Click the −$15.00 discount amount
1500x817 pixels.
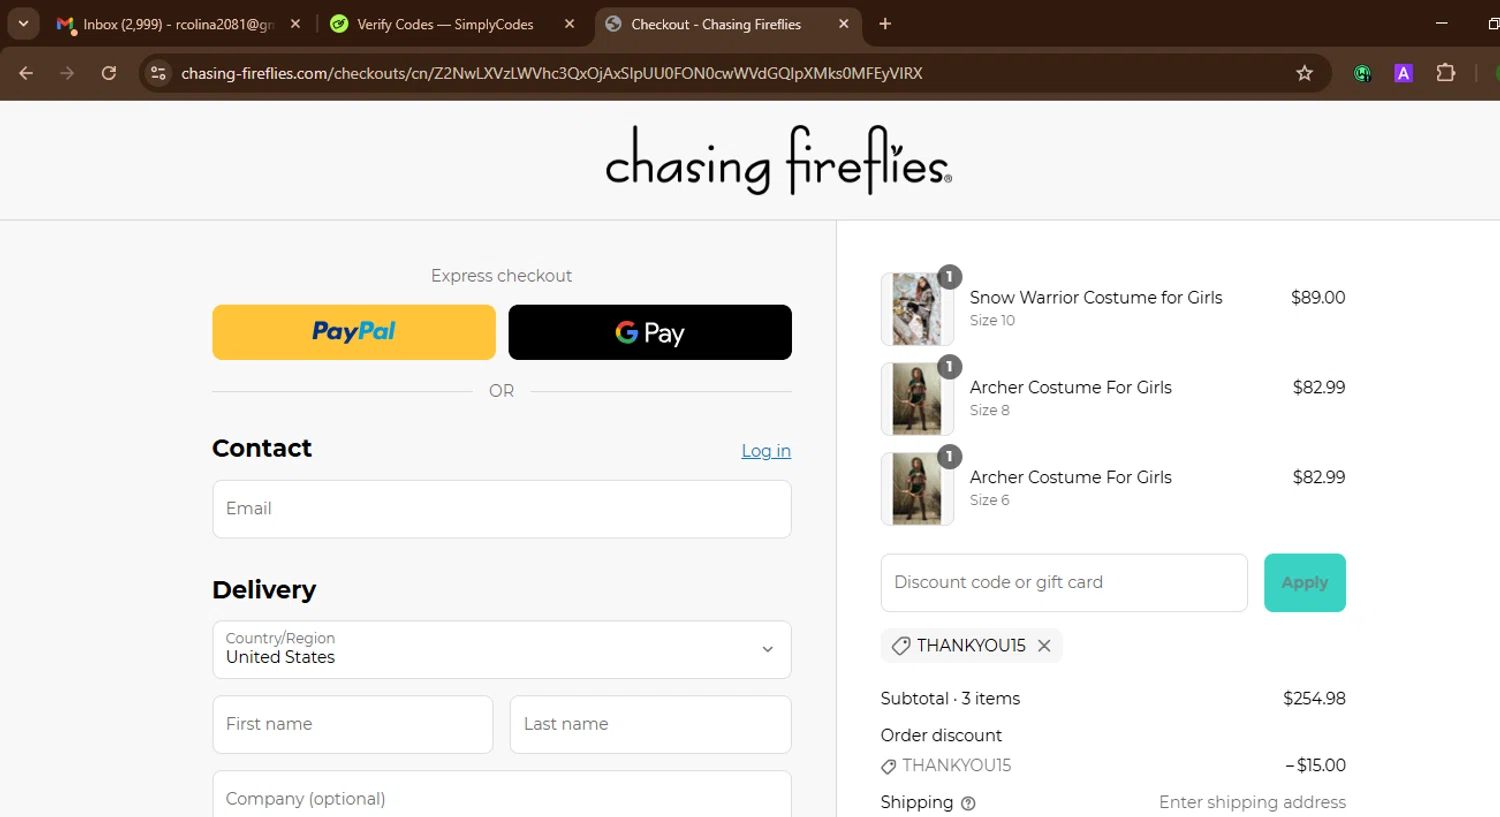click(x=1315, y=765)
